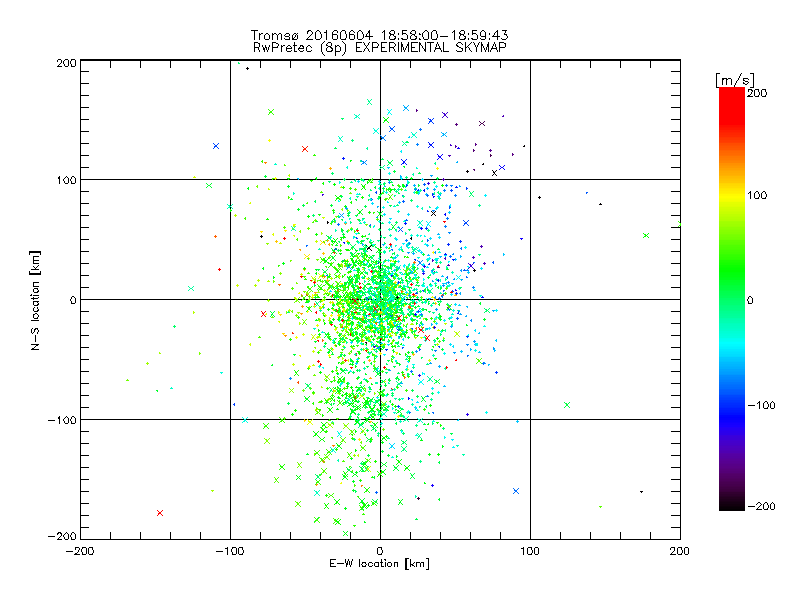Pick the red region of the colorbar
The image size is (800, 600).
click(x=732, y=105)
